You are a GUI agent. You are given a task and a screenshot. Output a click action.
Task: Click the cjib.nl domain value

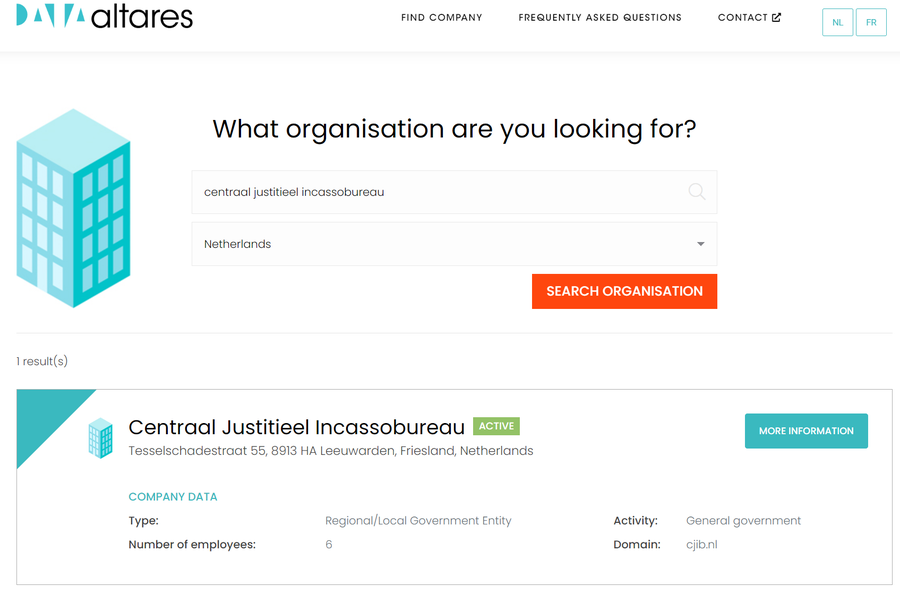tap(701, 544)
